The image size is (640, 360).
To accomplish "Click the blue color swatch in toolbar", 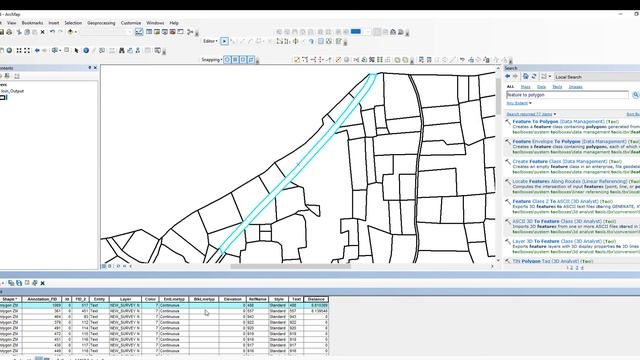I will tap(356, 32).
